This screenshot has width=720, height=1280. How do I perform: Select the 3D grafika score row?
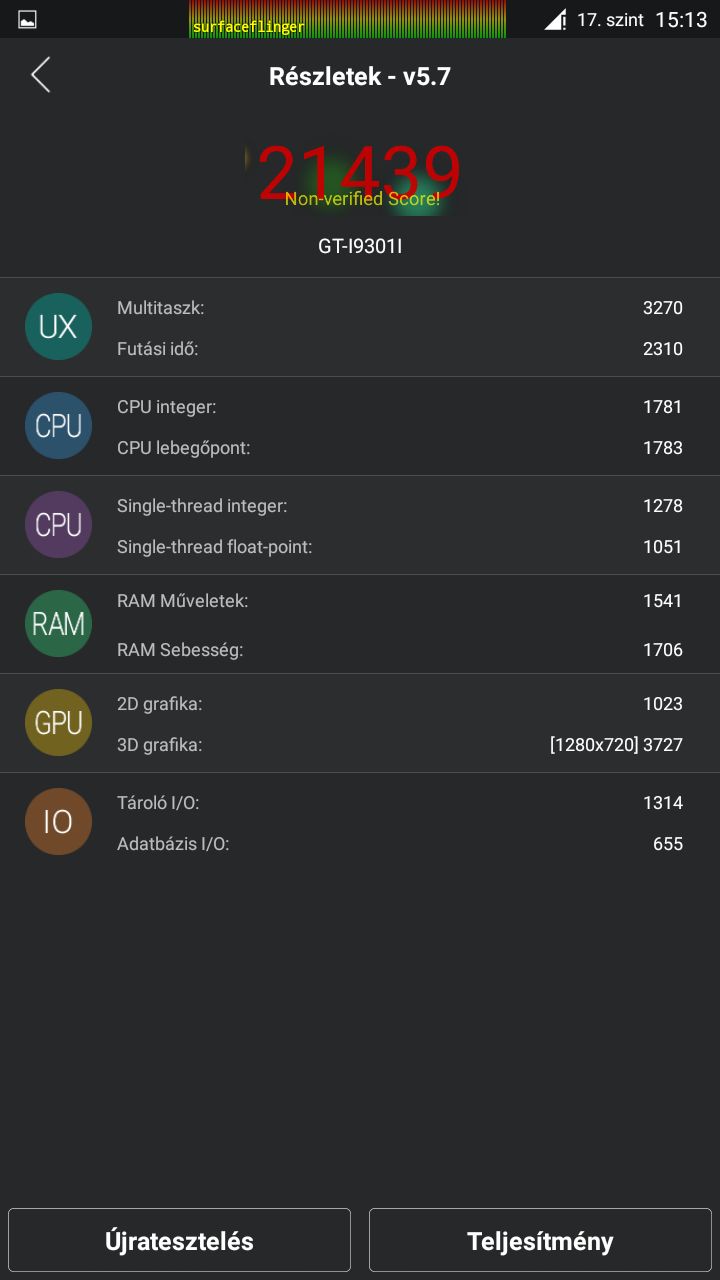click(400, 745)
